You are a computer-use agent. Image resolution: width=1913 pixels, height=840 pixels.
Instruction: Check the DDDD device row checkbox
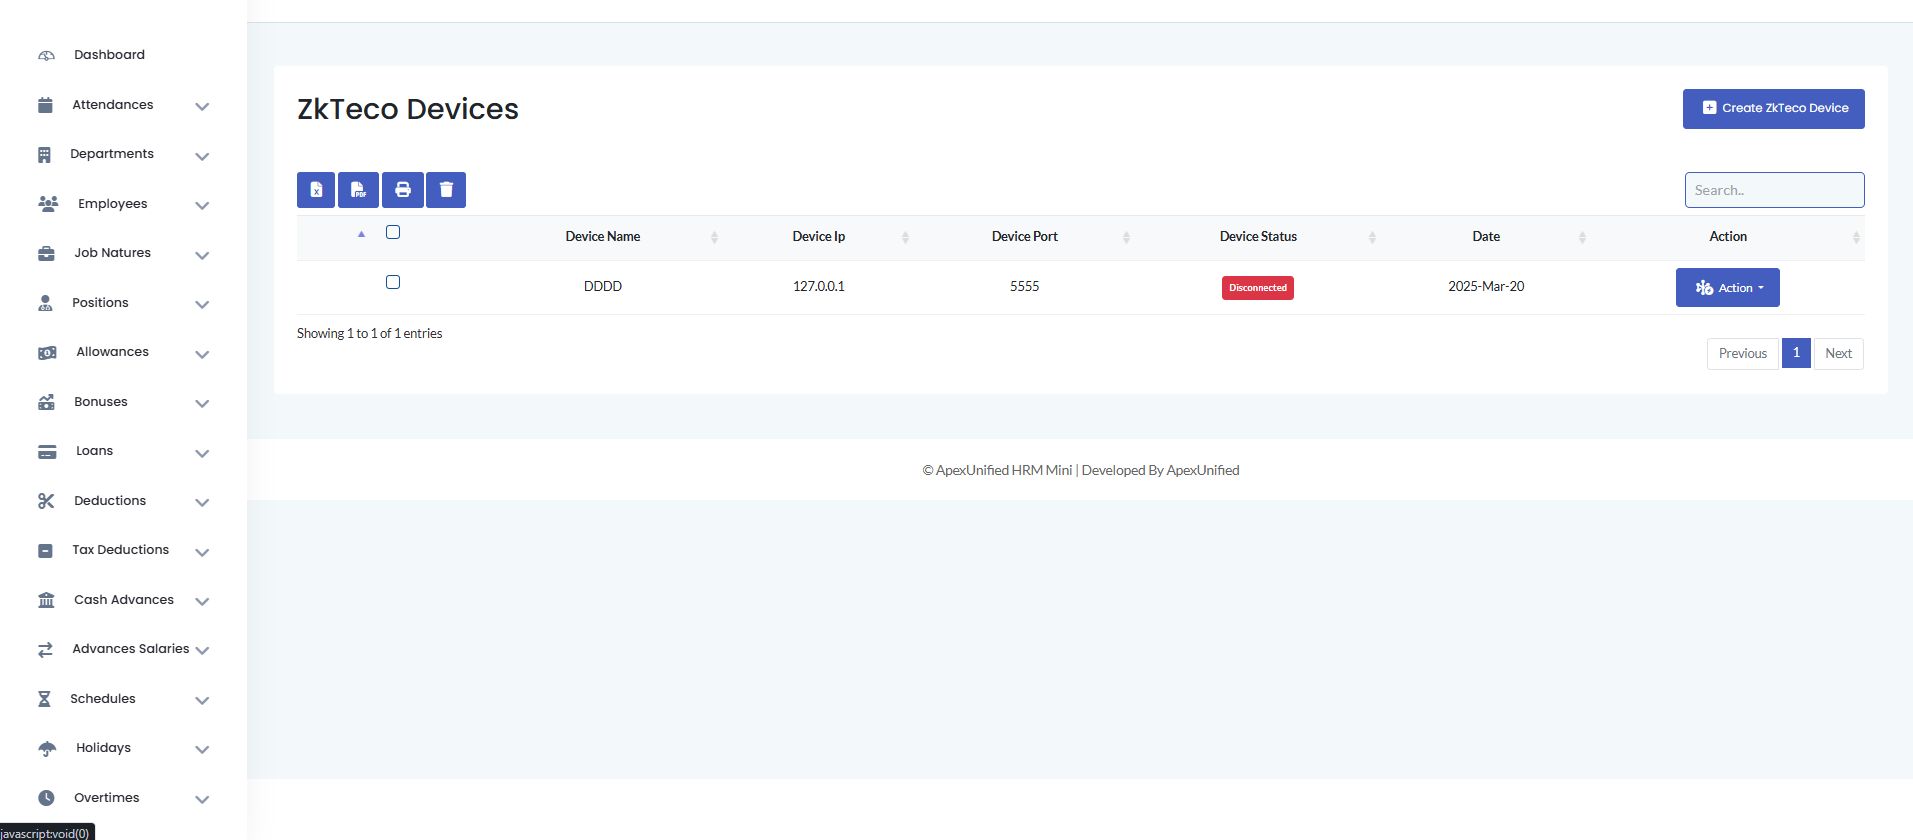pos(393,282)
